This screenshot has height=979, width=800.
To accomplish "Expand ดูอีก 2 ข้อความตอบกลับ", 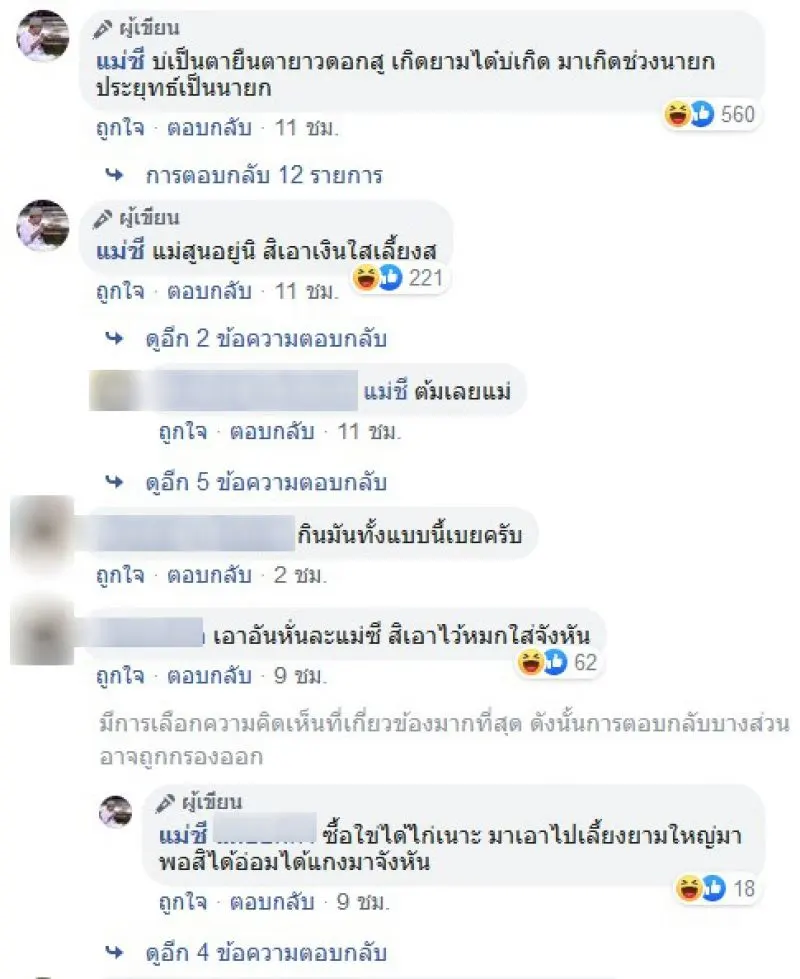I will (x=266, y=339).
